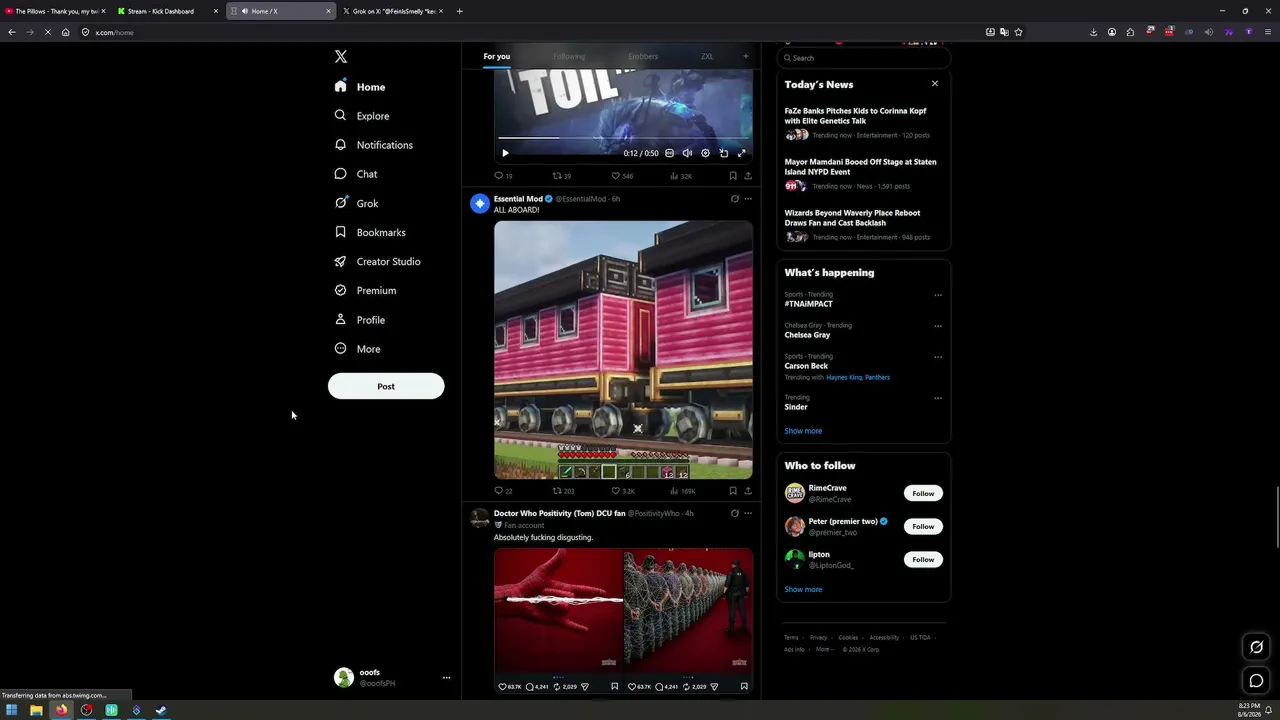
Task: Enter fullscreen on the top video
Action: [741, 153]
